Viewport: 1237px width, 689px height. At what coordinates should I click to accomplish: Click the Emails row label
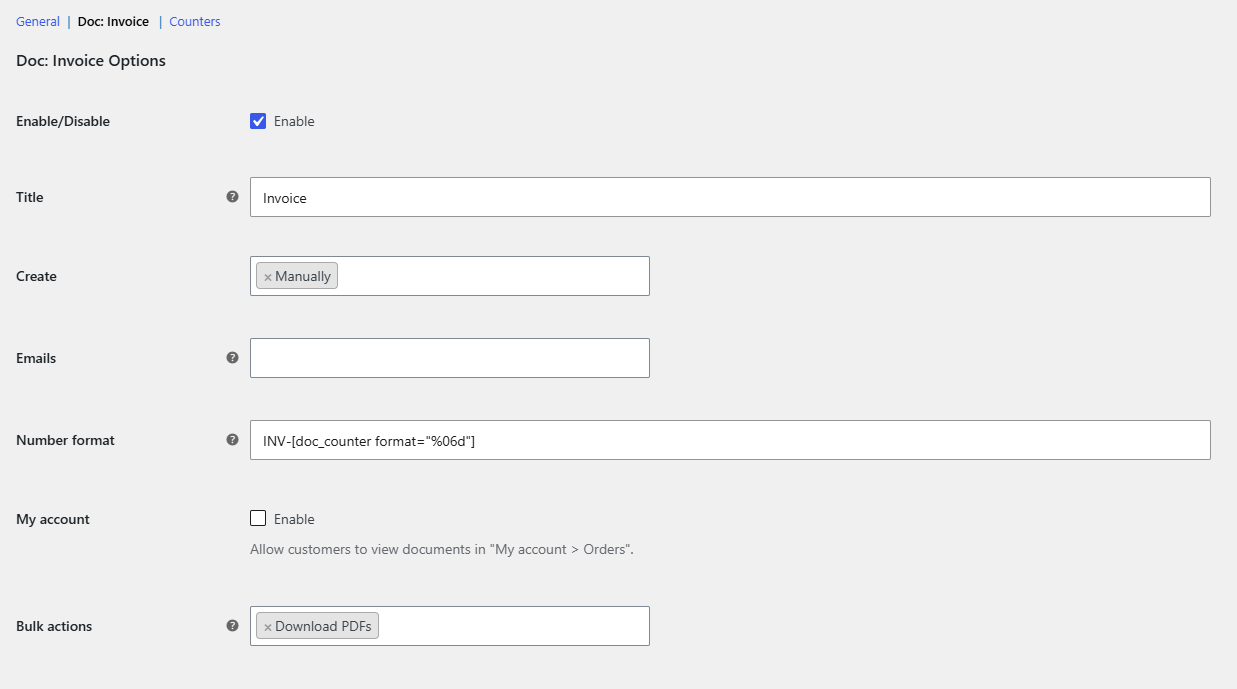pos(36,358)
